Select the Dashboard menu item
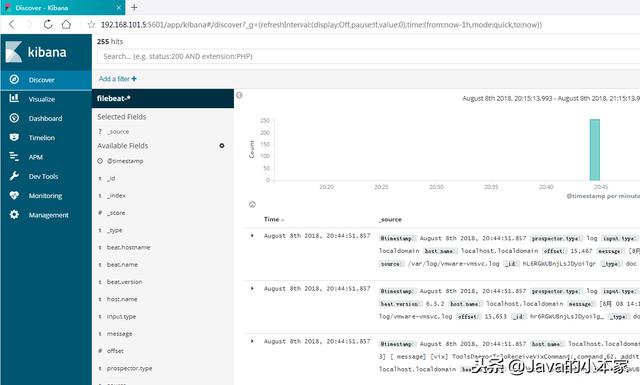This screenshot has height=385, width=640. tap(45, 118)
